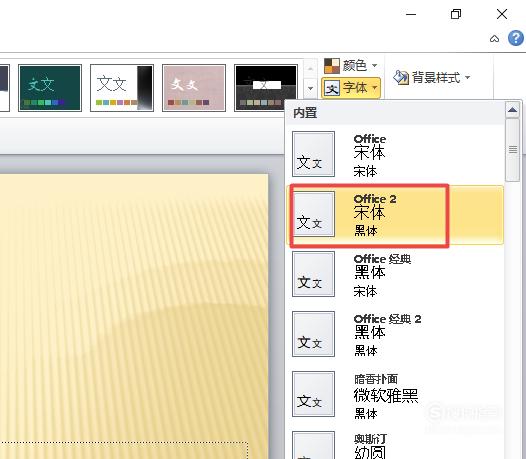Screen dimensions: 526x459
Task: Expand the theme gallery down arrow
Action: pyautogui.click(x=310, y=89)
